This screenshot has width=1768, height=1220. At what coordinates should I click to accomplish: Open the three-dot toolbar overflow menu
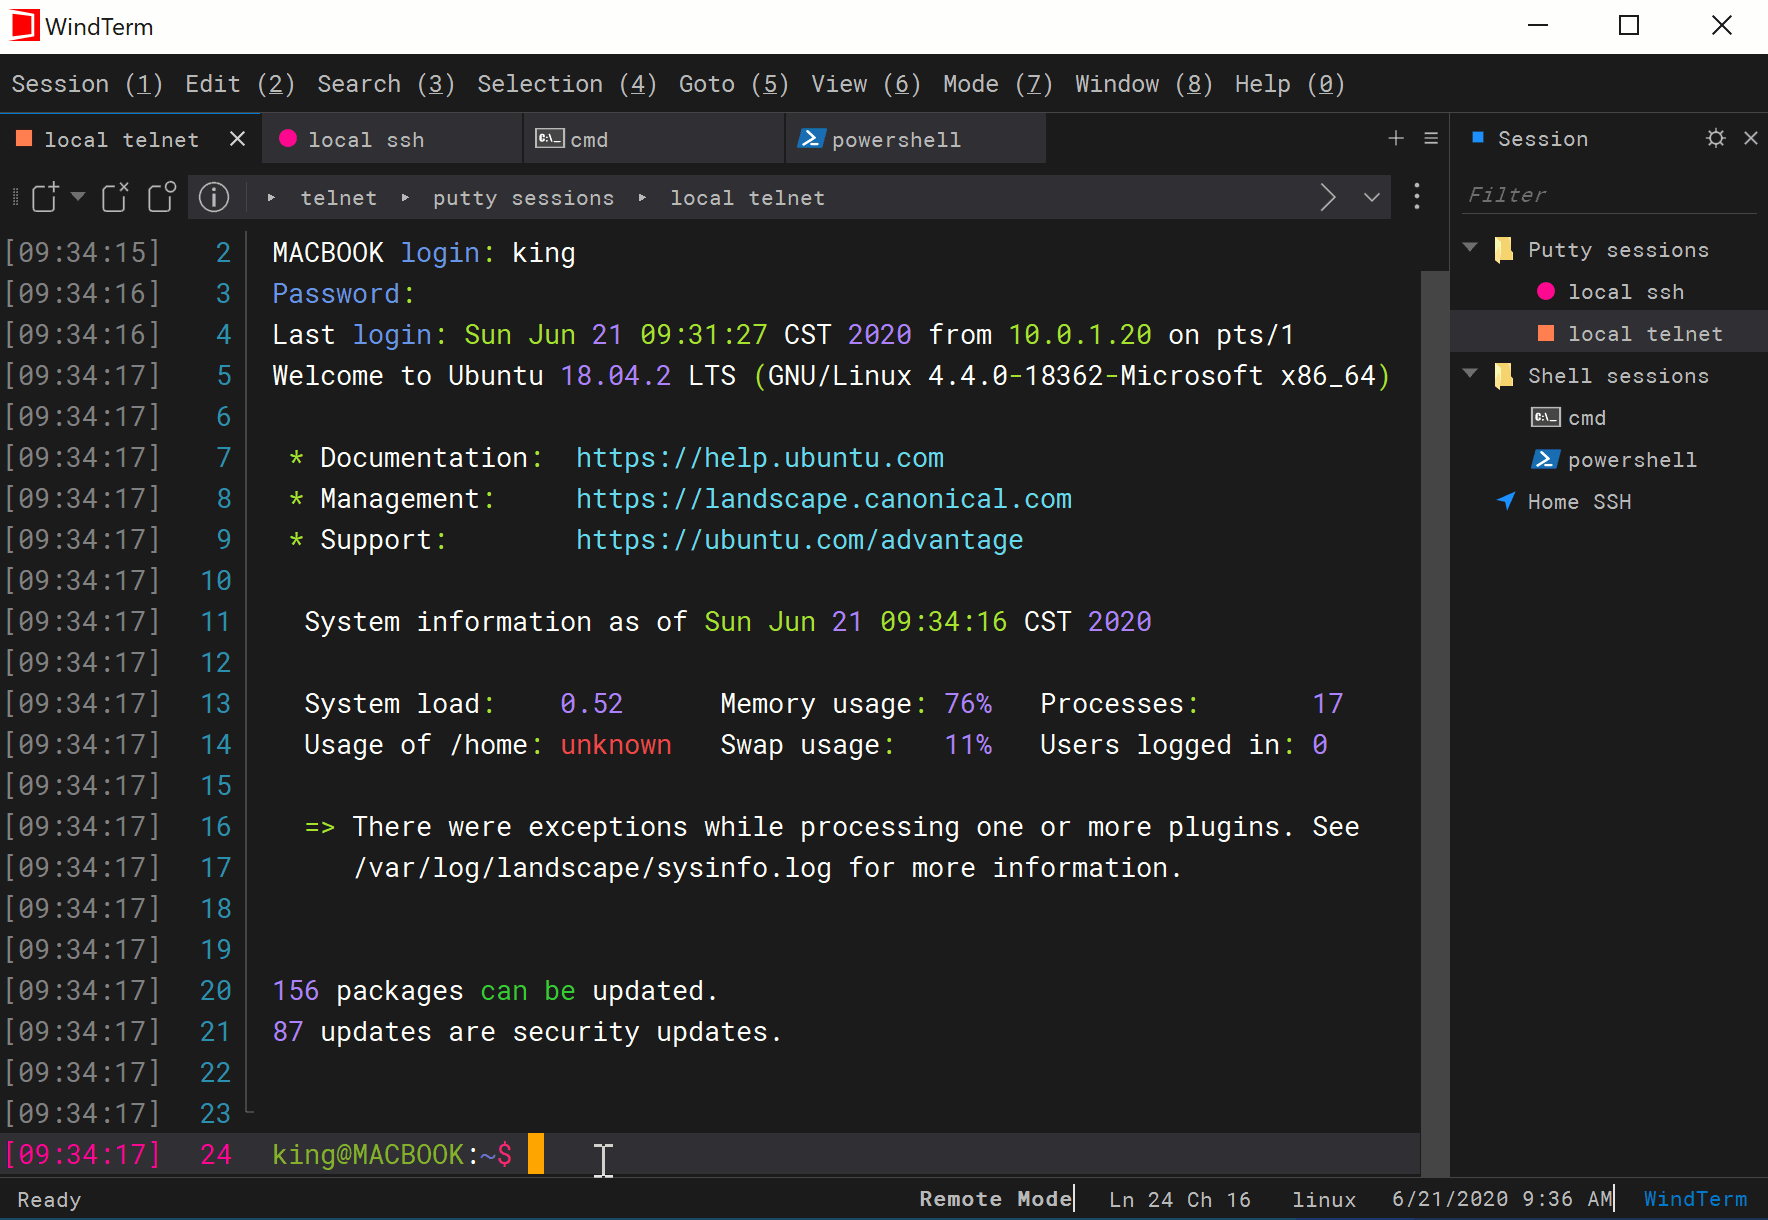click(1417, 196)
